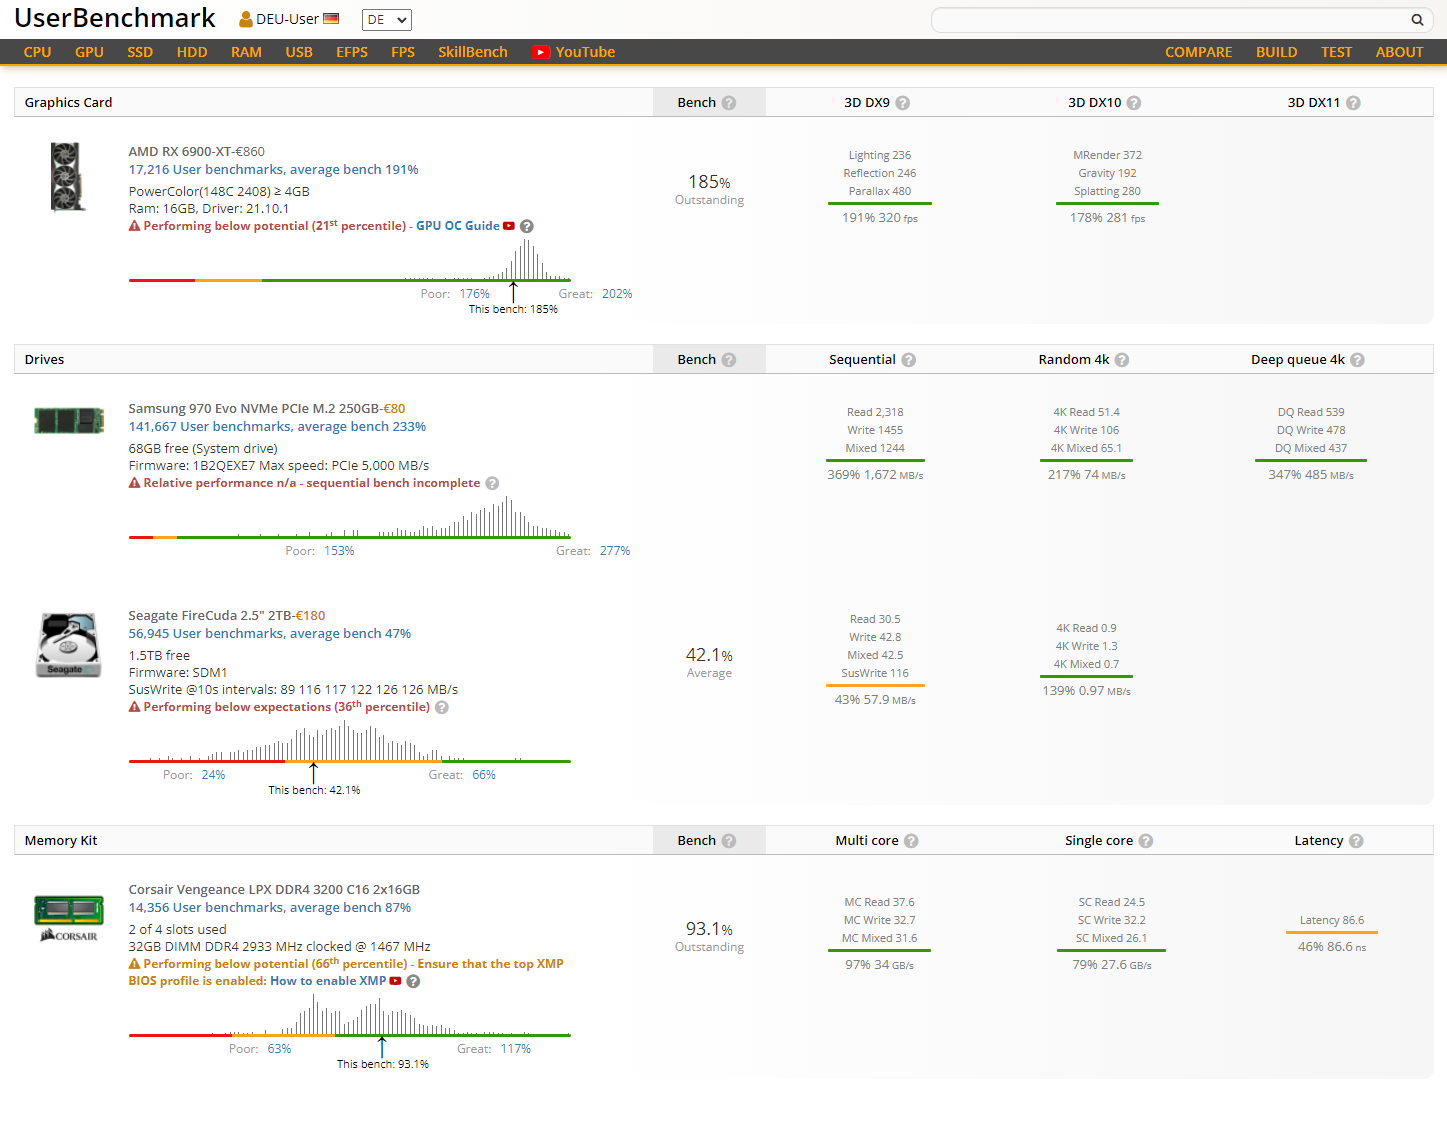Go to the SSD section
Image resolution: width=1447 pixels, height=1142 pixels.
[140, 52]
